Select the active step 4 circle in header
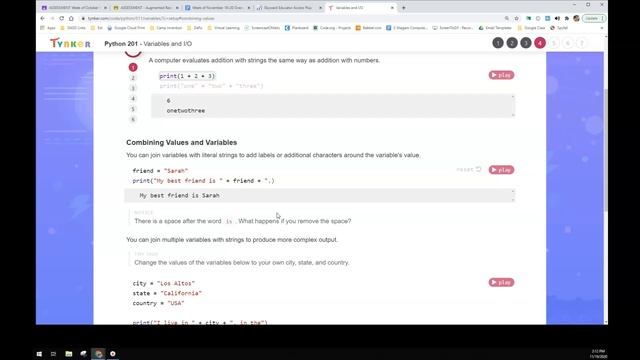 pyautogui.click(x=540, y=43)
